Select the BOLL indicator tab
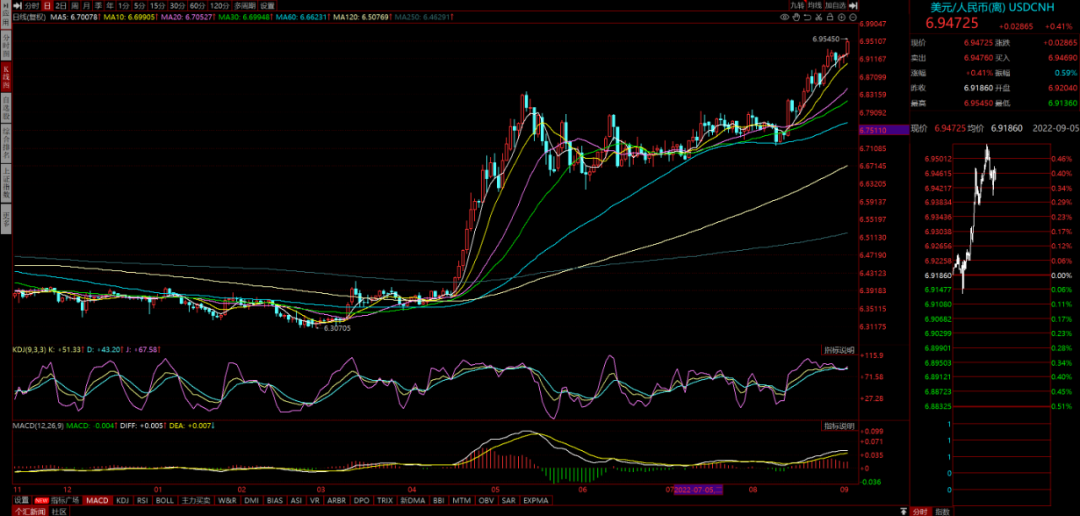This screenshot has height=516, width=1080. [165, 500]
